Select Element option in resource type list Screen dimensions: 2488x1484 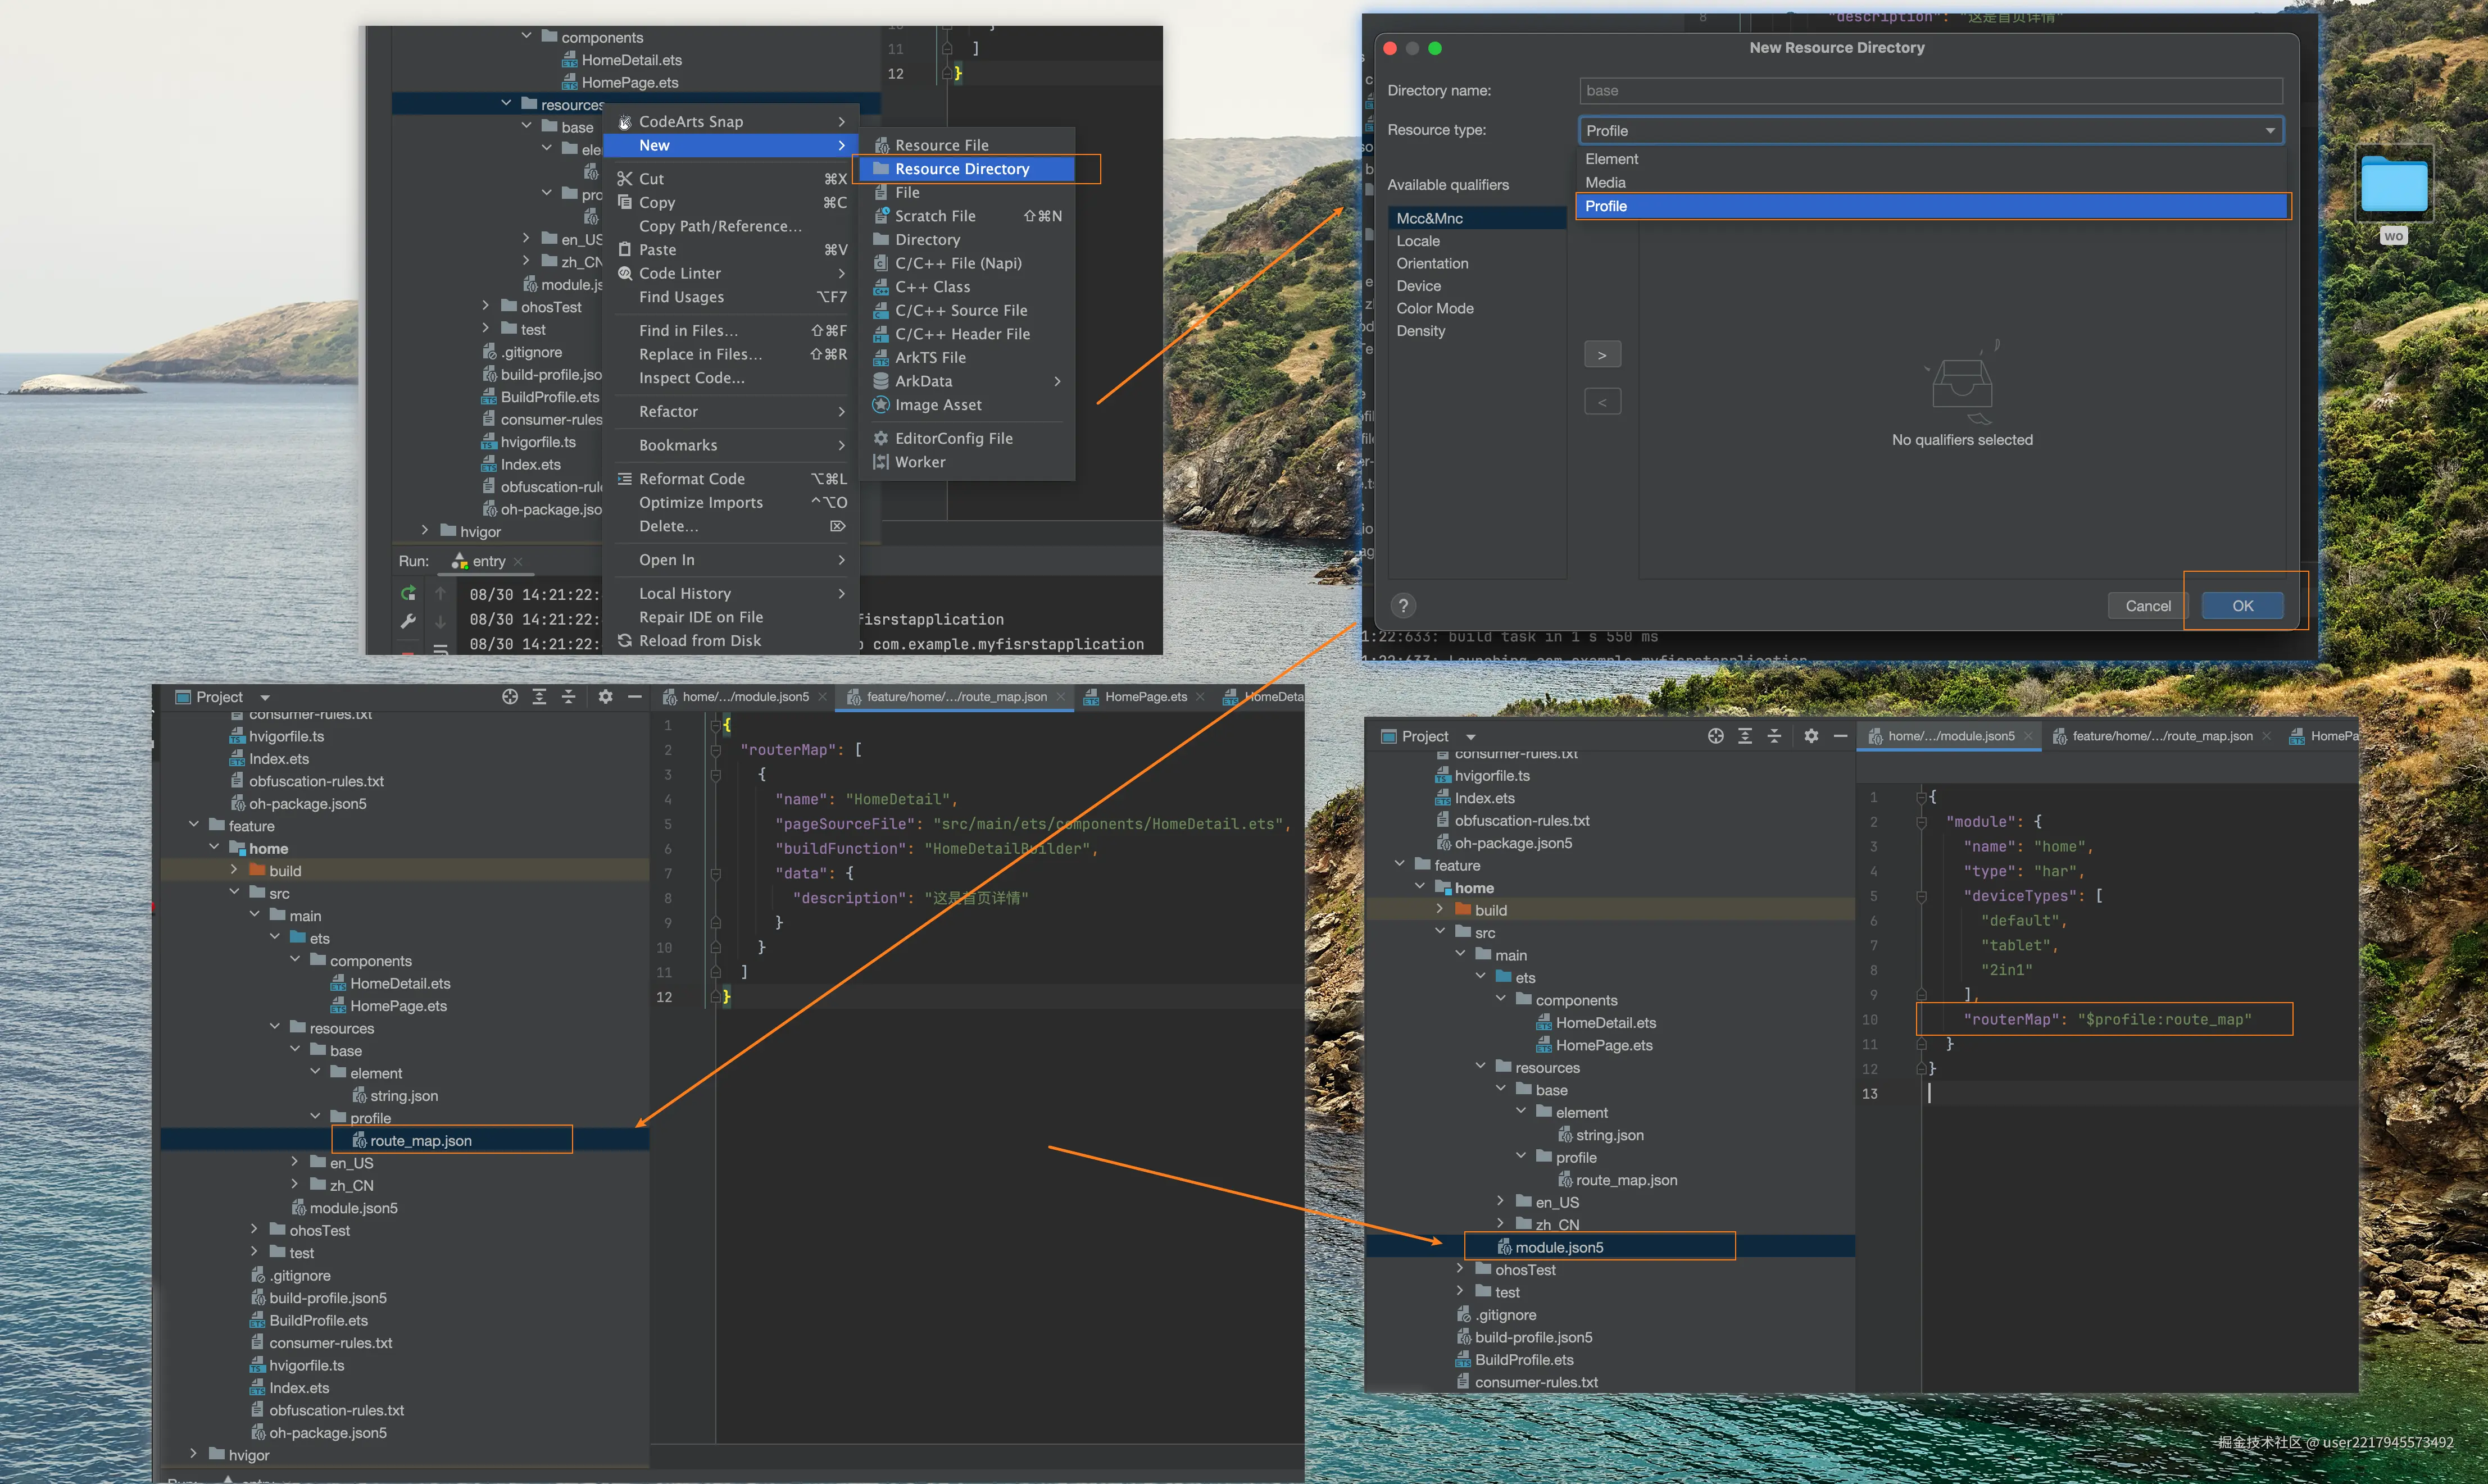(x=1931, y=159)
